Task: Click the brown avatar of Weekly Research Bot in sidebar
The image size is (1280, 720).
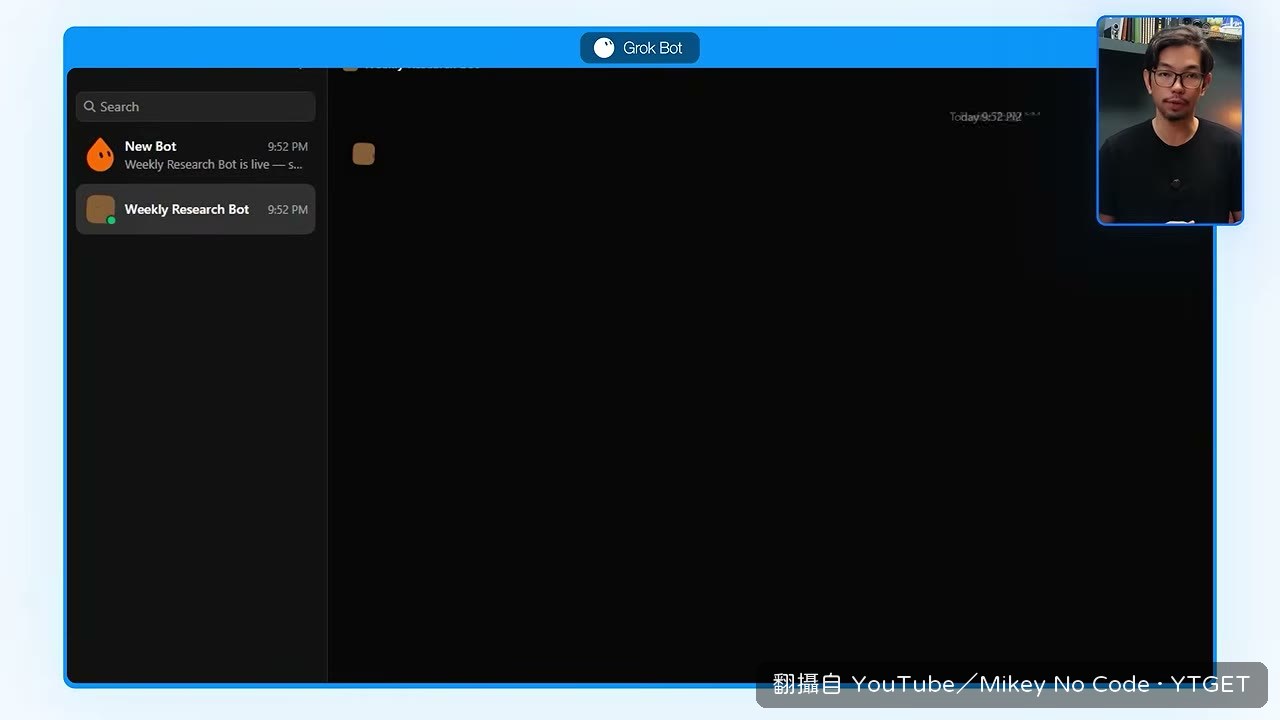Action: (x=100, y=209)
